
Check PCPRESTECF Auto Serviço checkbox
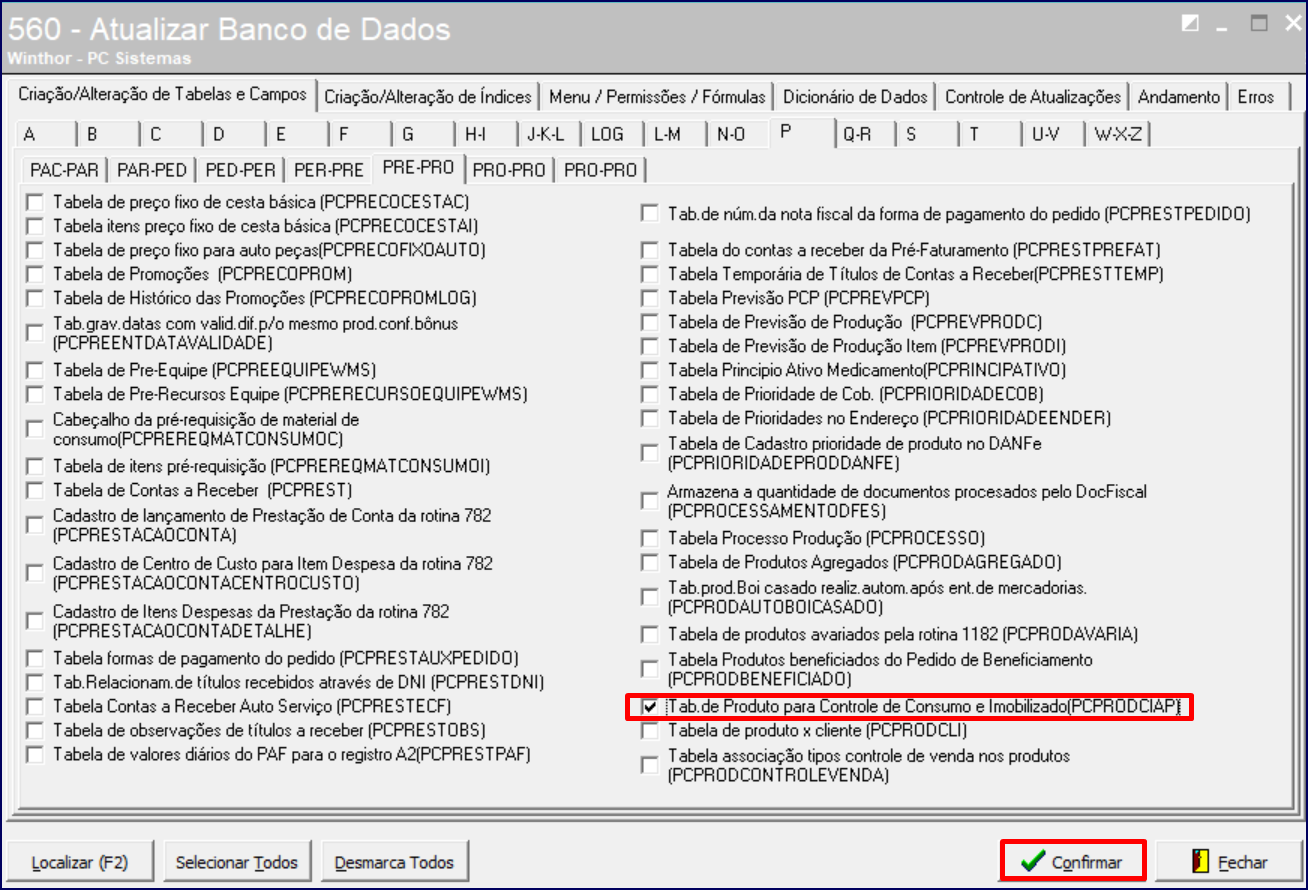[36, 707]
